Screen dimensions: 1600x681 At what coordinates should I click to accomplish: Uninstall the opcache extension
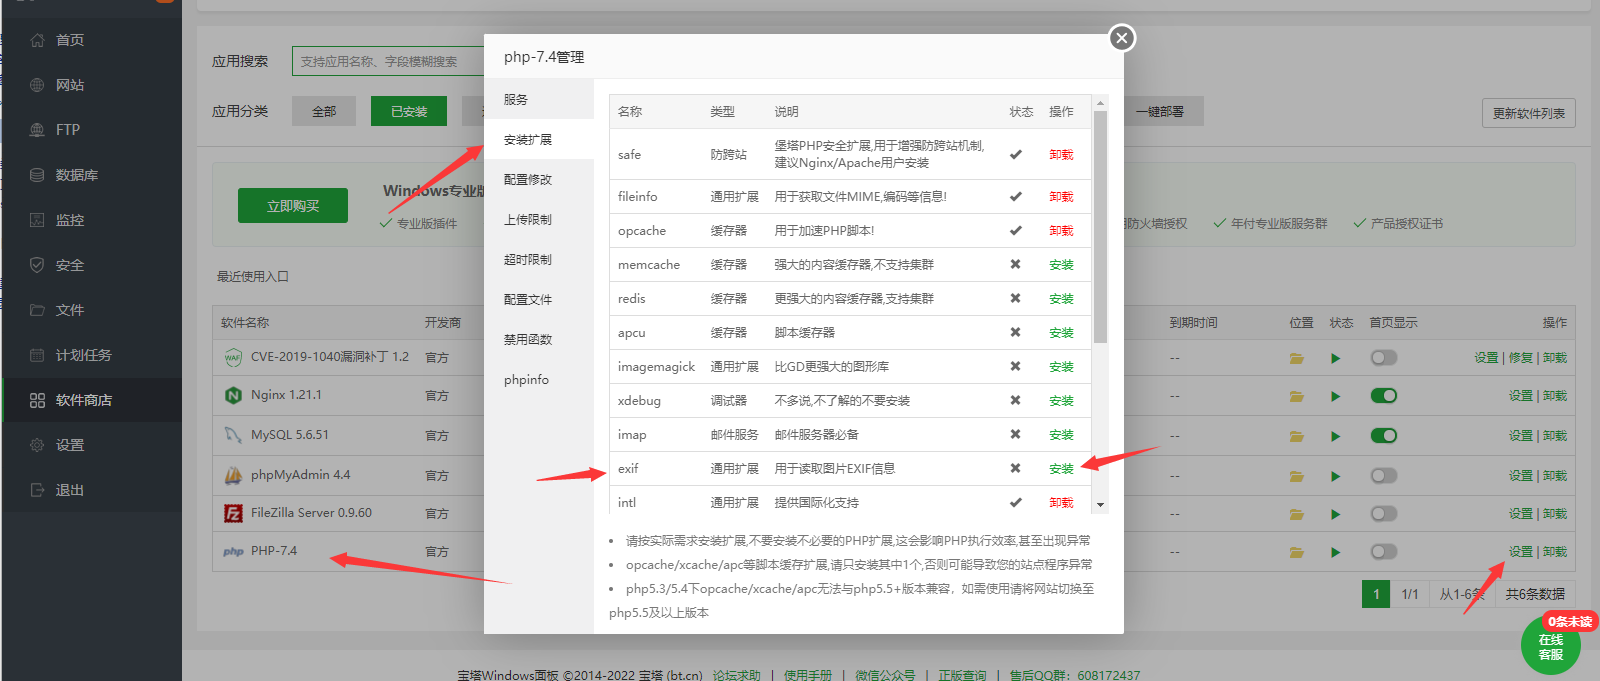1061,231
